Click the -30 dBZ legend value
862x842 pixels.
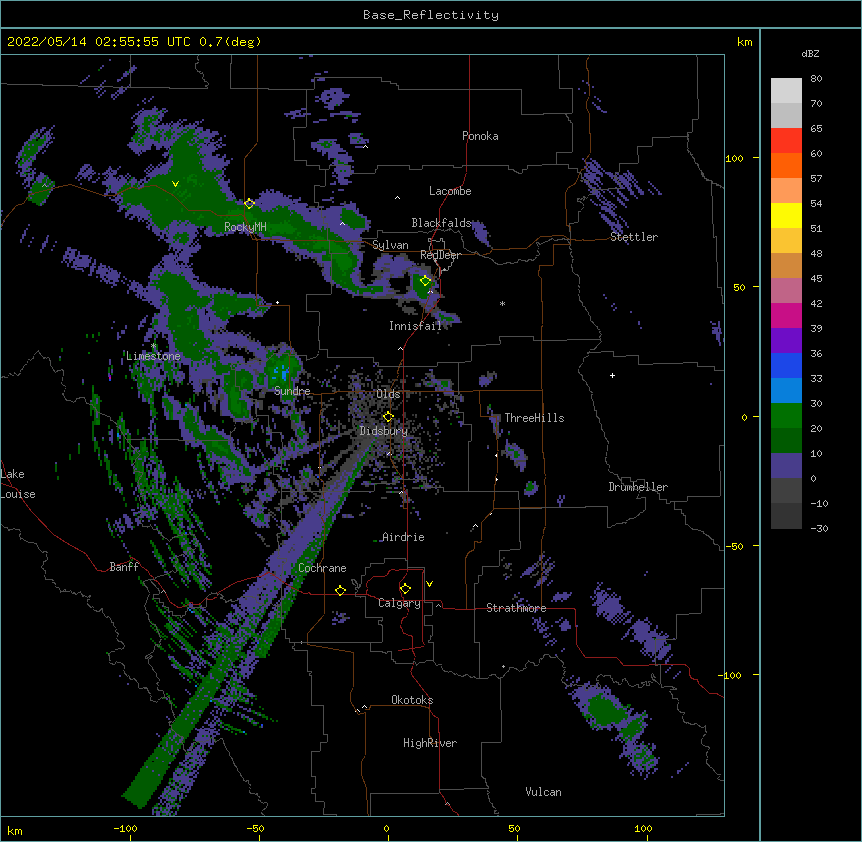coord(819,528)
